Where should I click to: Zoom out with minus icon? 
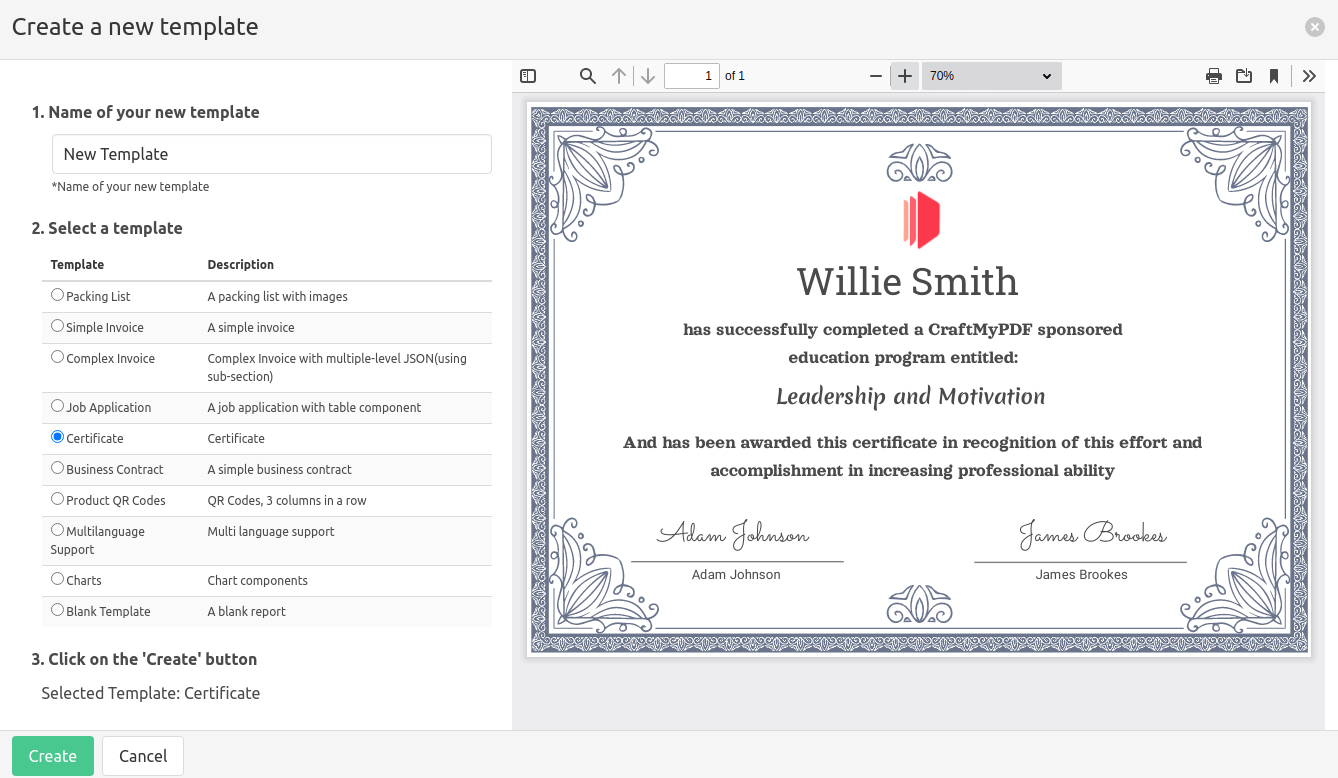(x=876, y=76)
